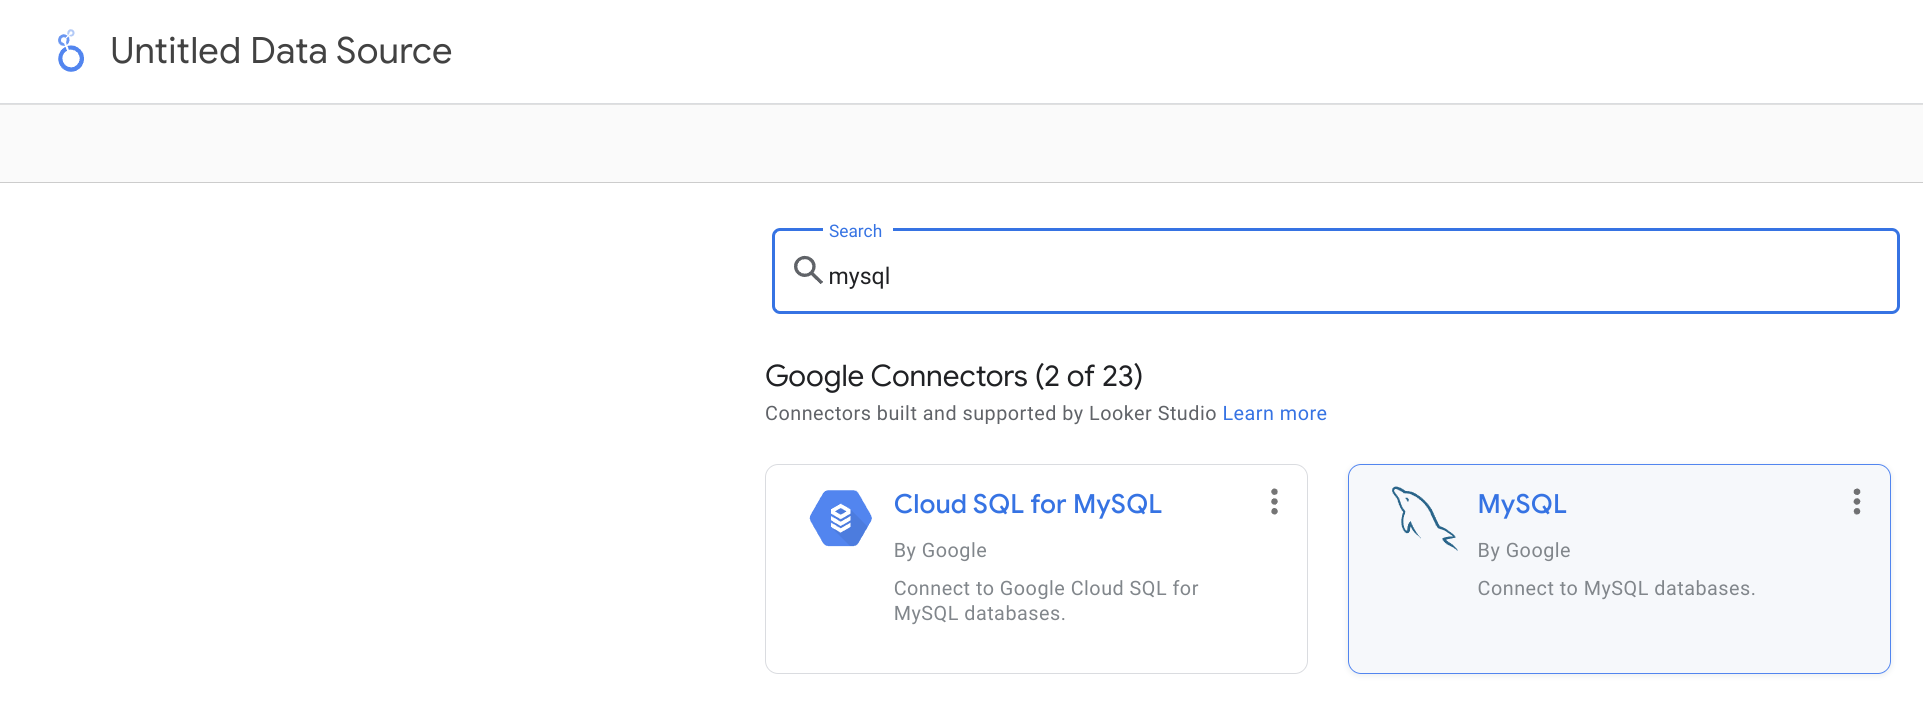Viewport: 1923px width, 709px height.
Task: Click inside the Search input field
Action: tap(1200, 275)
